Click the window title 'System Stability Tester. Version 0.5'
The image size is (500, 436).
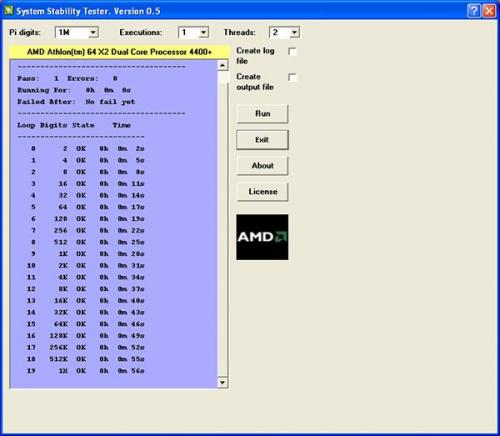pyautogui.click(x=88, y=11)
